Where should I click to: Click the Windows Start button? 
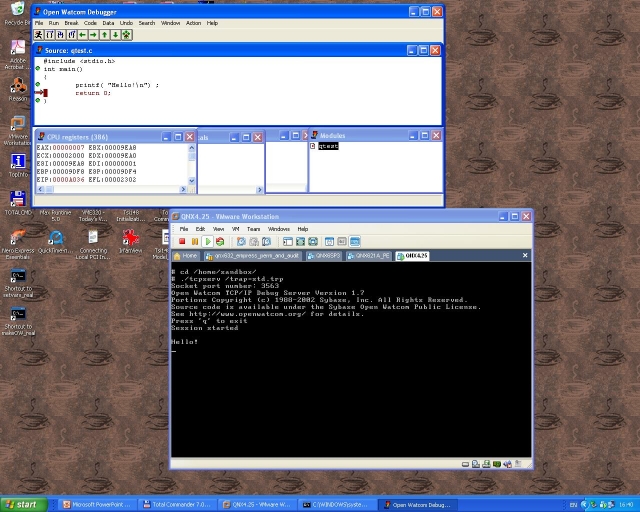tap(23, 505)
